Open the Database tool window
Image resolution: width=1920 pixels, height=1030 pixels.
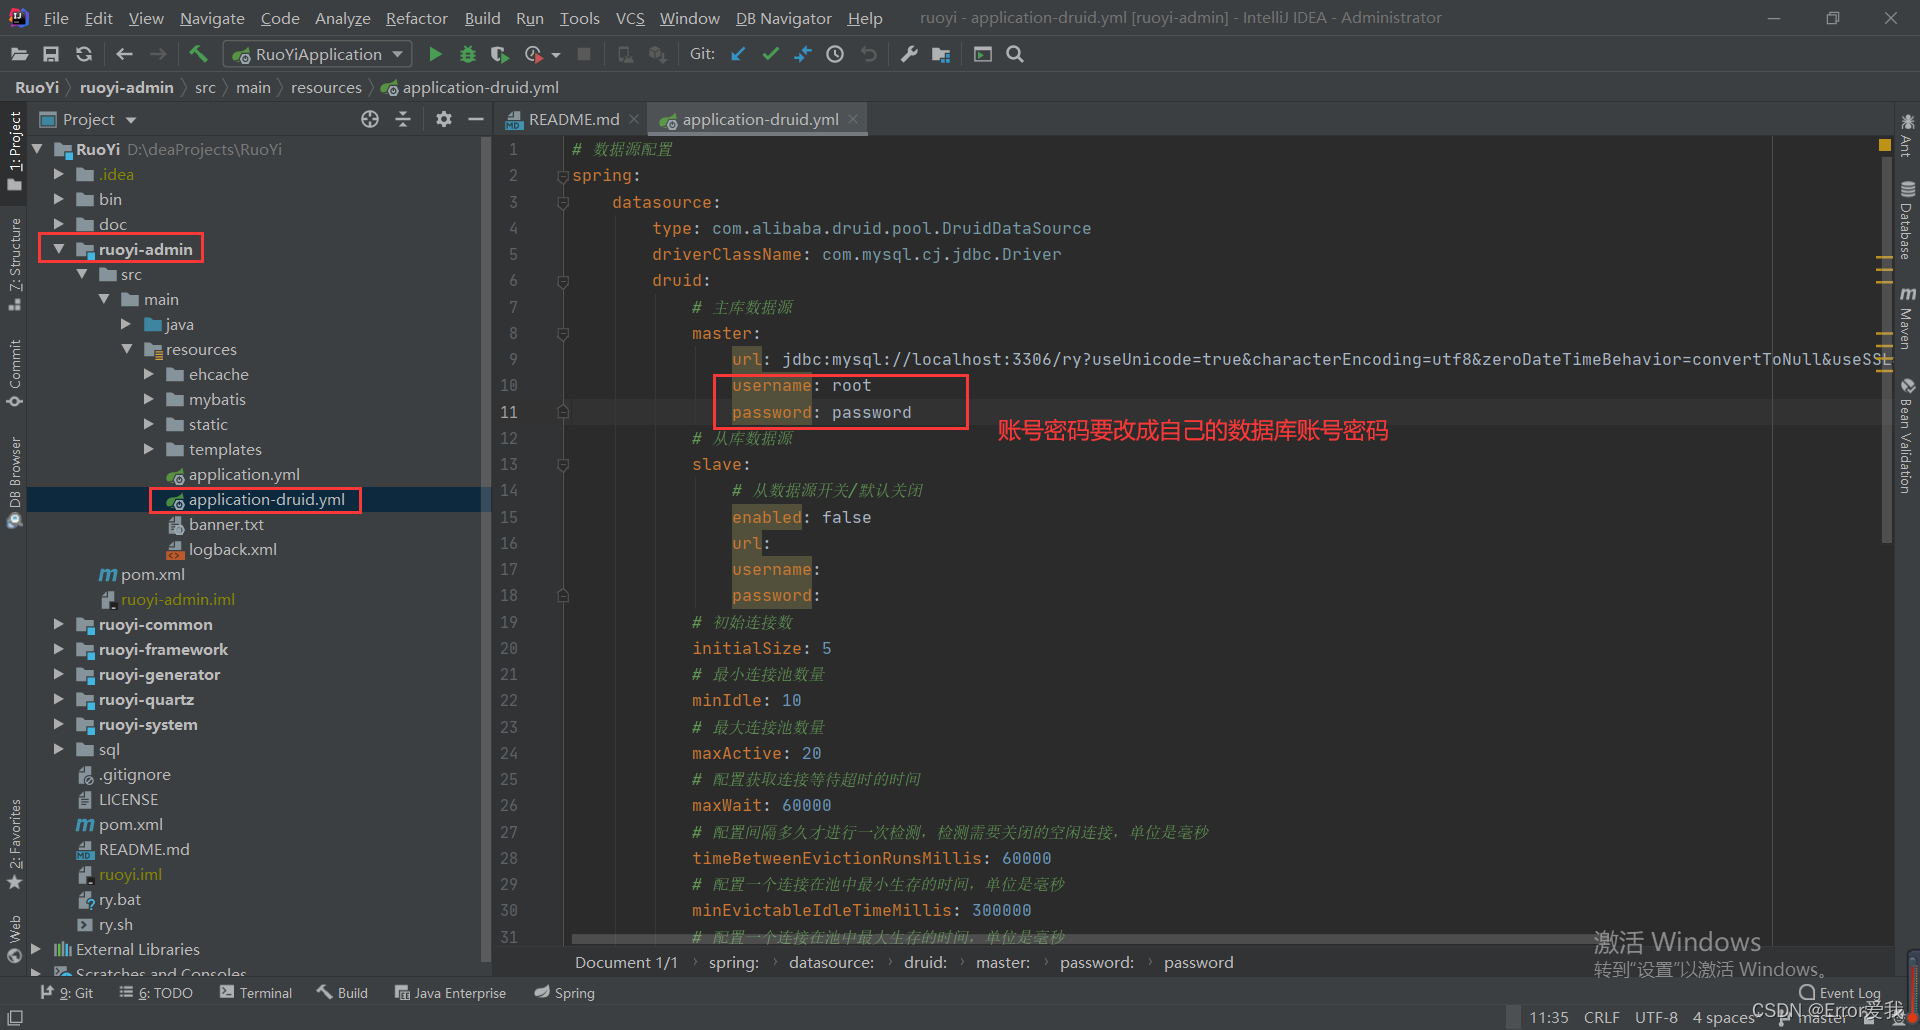(x=1907, y=221)
